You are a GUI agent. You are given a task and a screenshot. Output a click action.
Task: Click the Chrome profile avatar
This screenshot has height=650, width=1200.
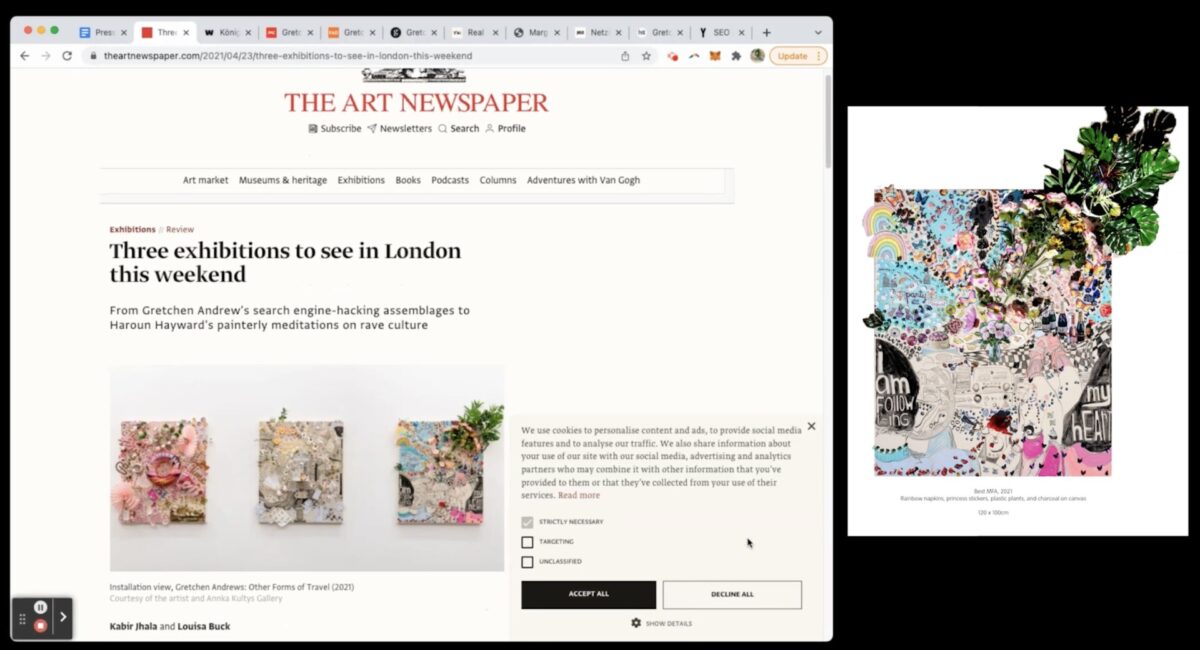(x=757, y=56)
